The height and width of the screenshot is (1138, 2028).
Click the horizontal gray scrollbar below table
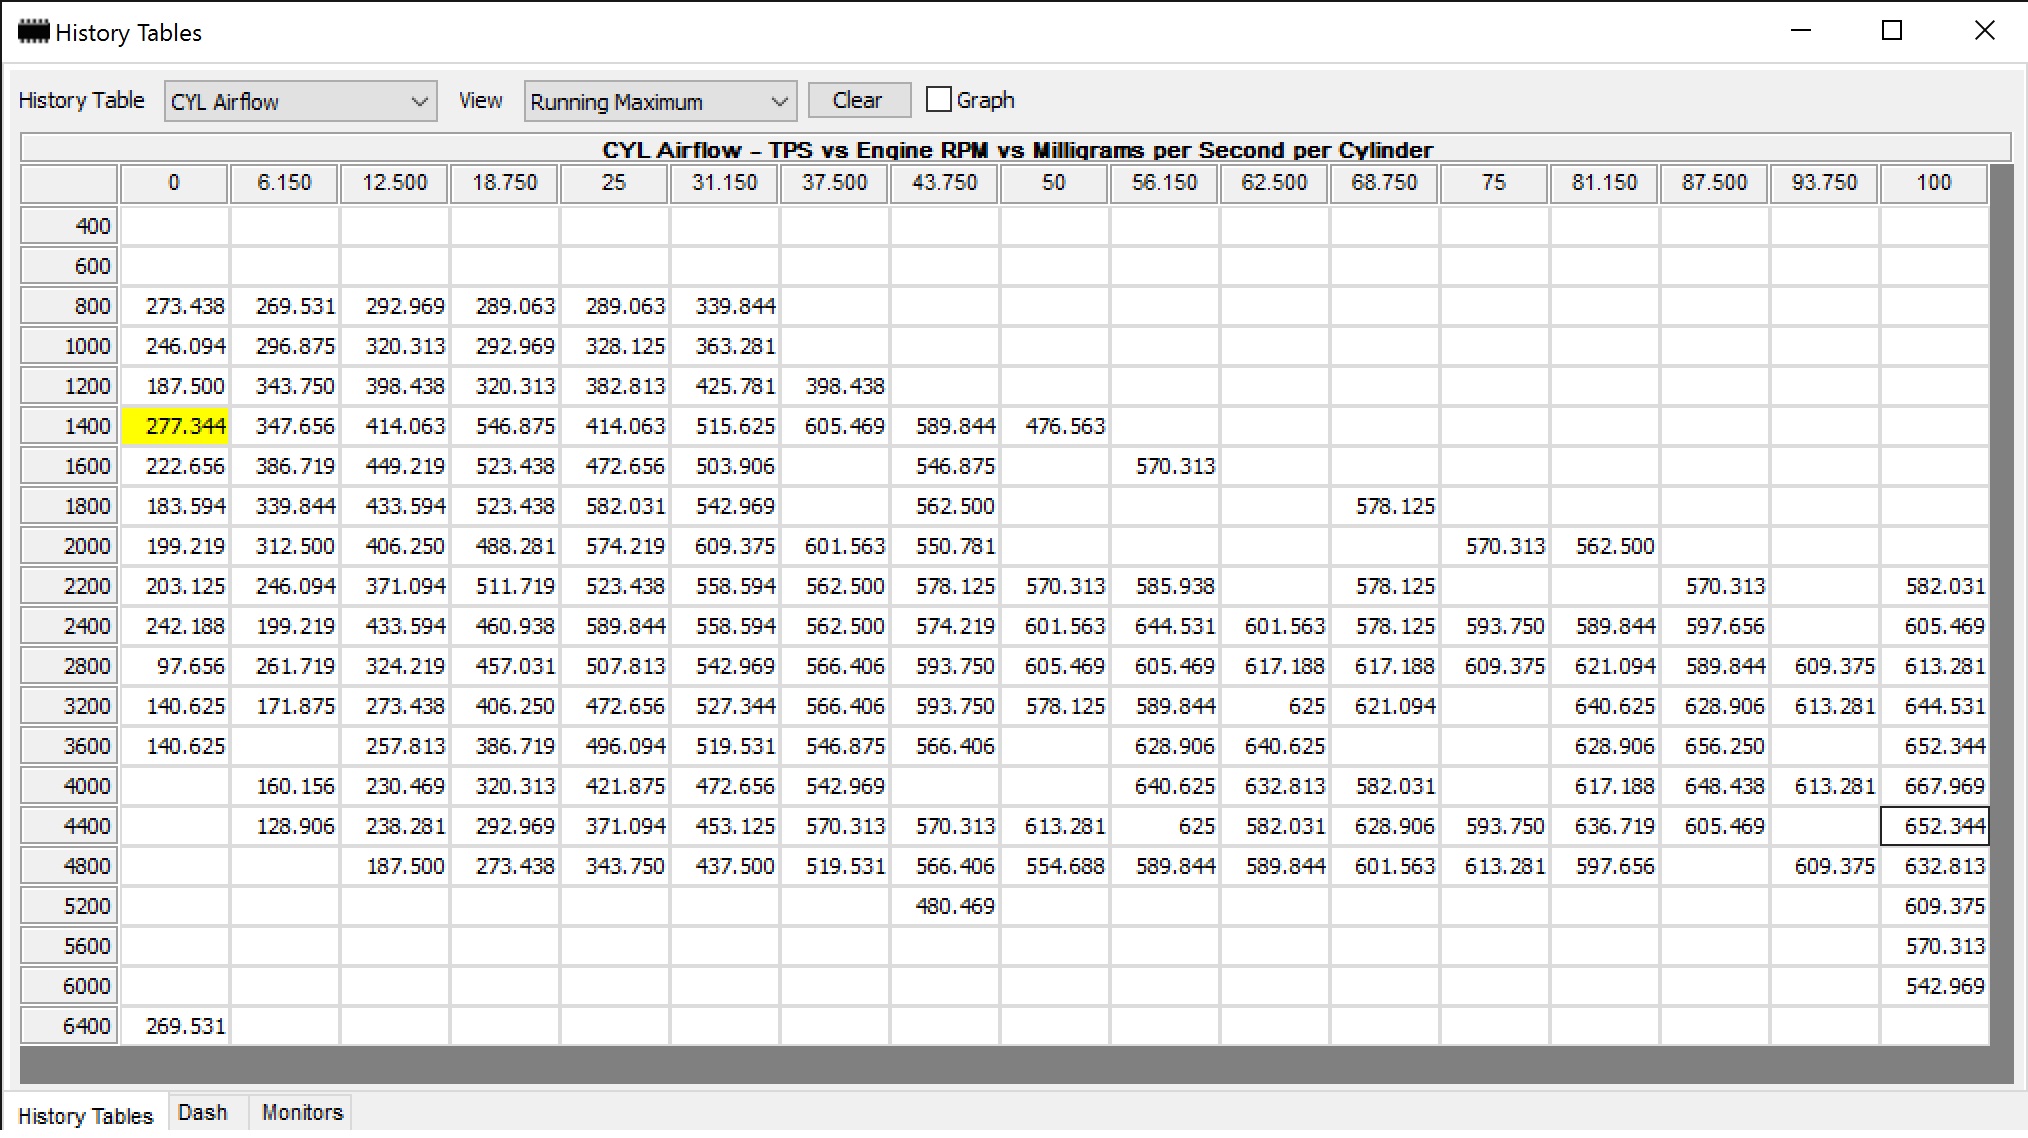point(1016,1065)
